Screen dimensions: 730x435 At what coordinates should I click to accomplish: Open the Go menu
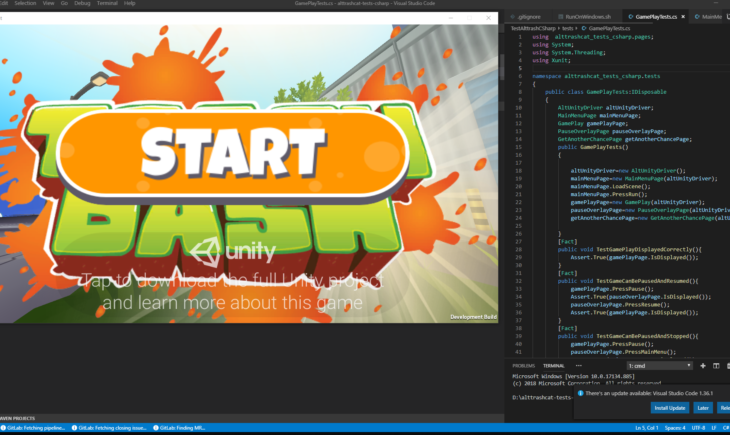coord(64,3)
